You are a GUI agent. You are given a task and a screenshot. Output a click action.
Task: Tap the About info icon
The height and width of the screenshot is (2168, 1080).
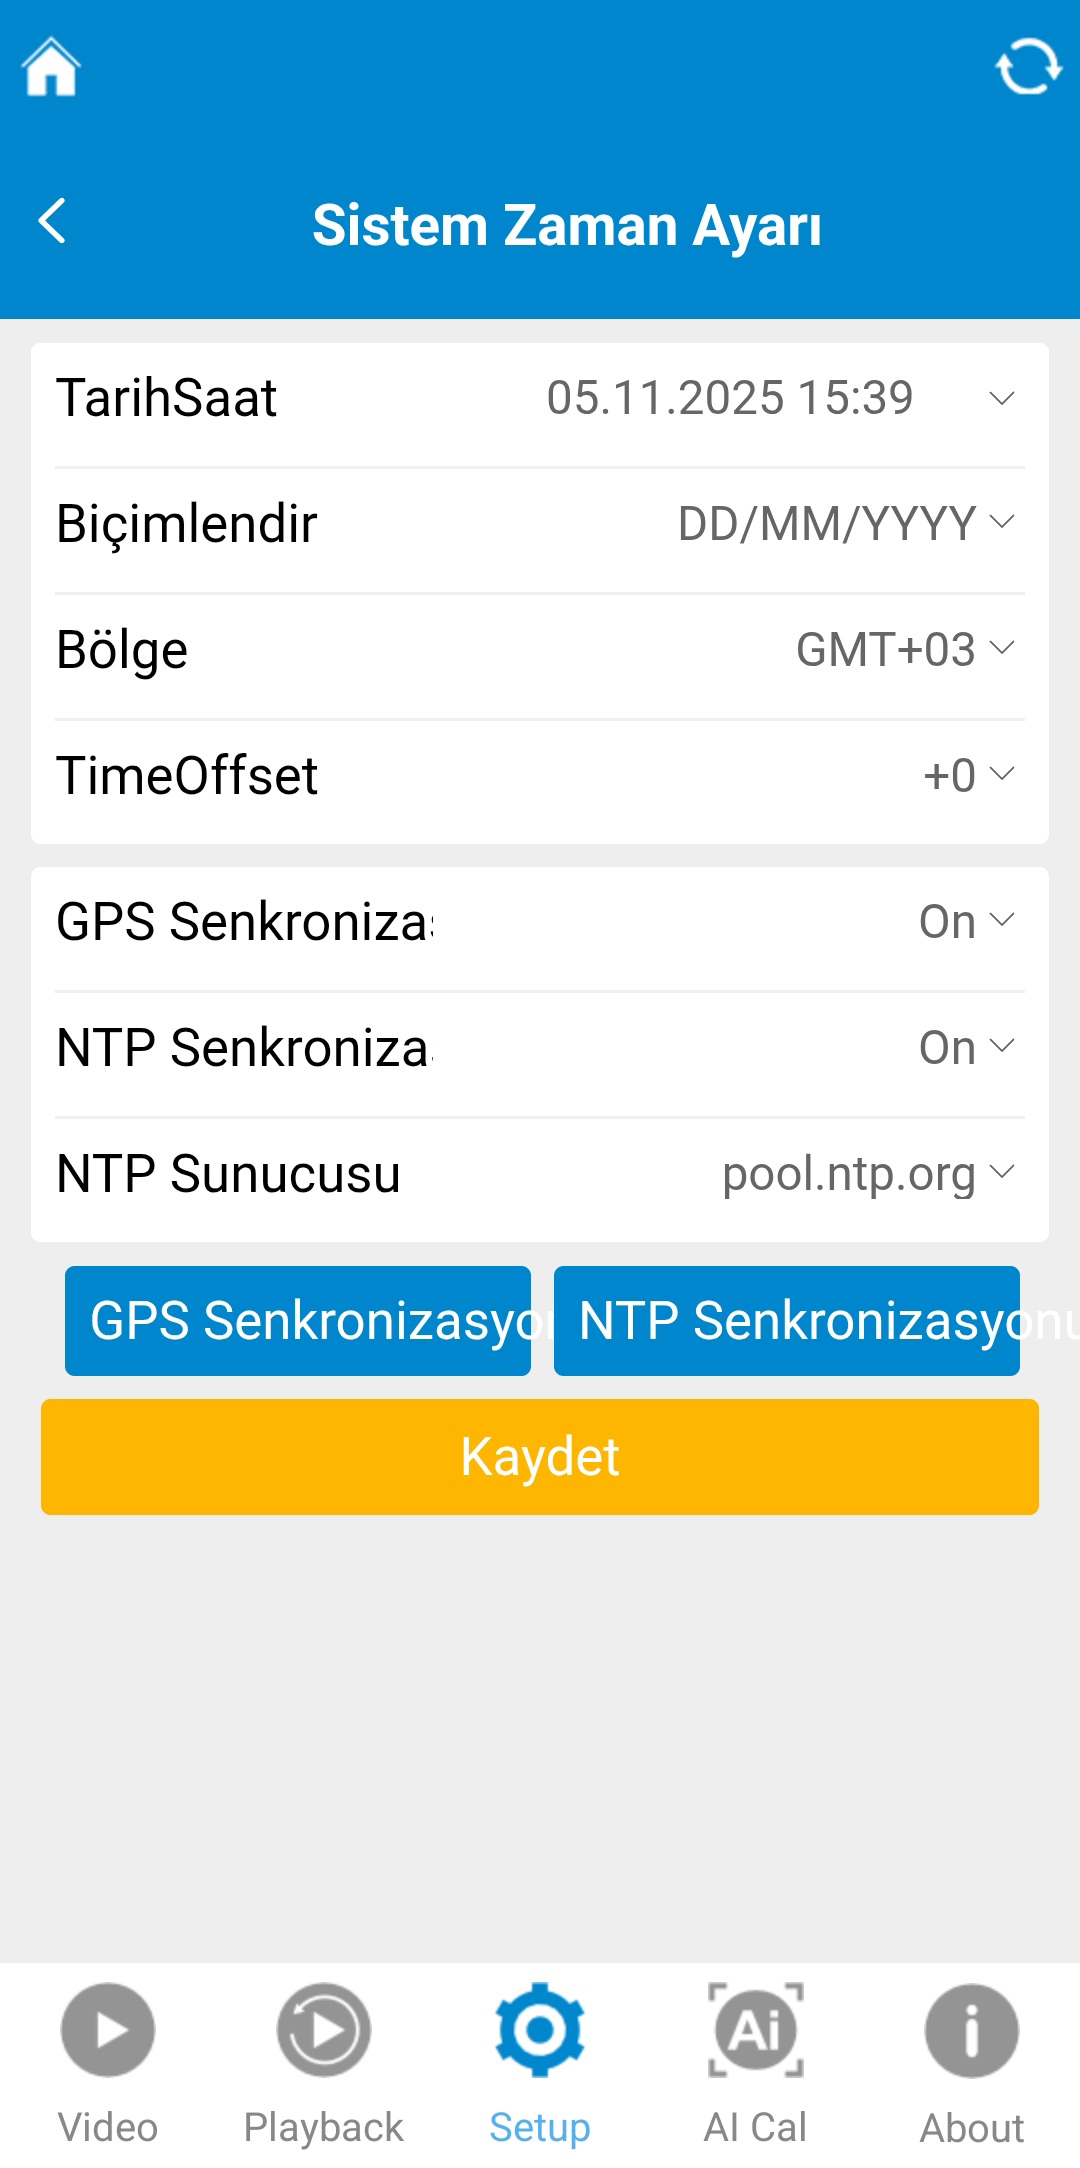tap(972, 2030)
